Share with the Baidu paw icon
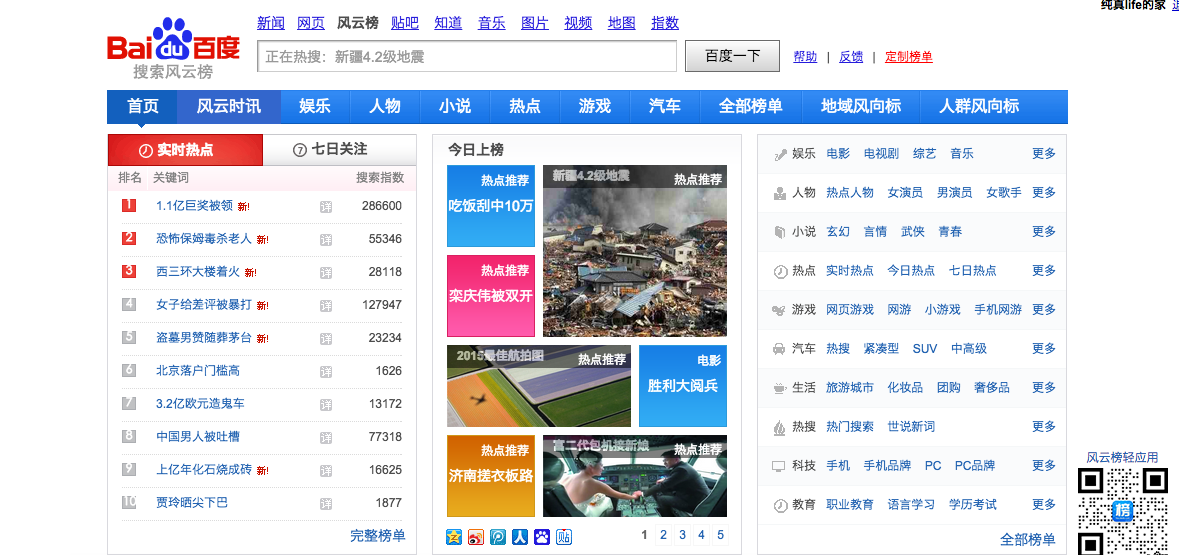This screenshot has height=555, width=1179. coord(541,536)
